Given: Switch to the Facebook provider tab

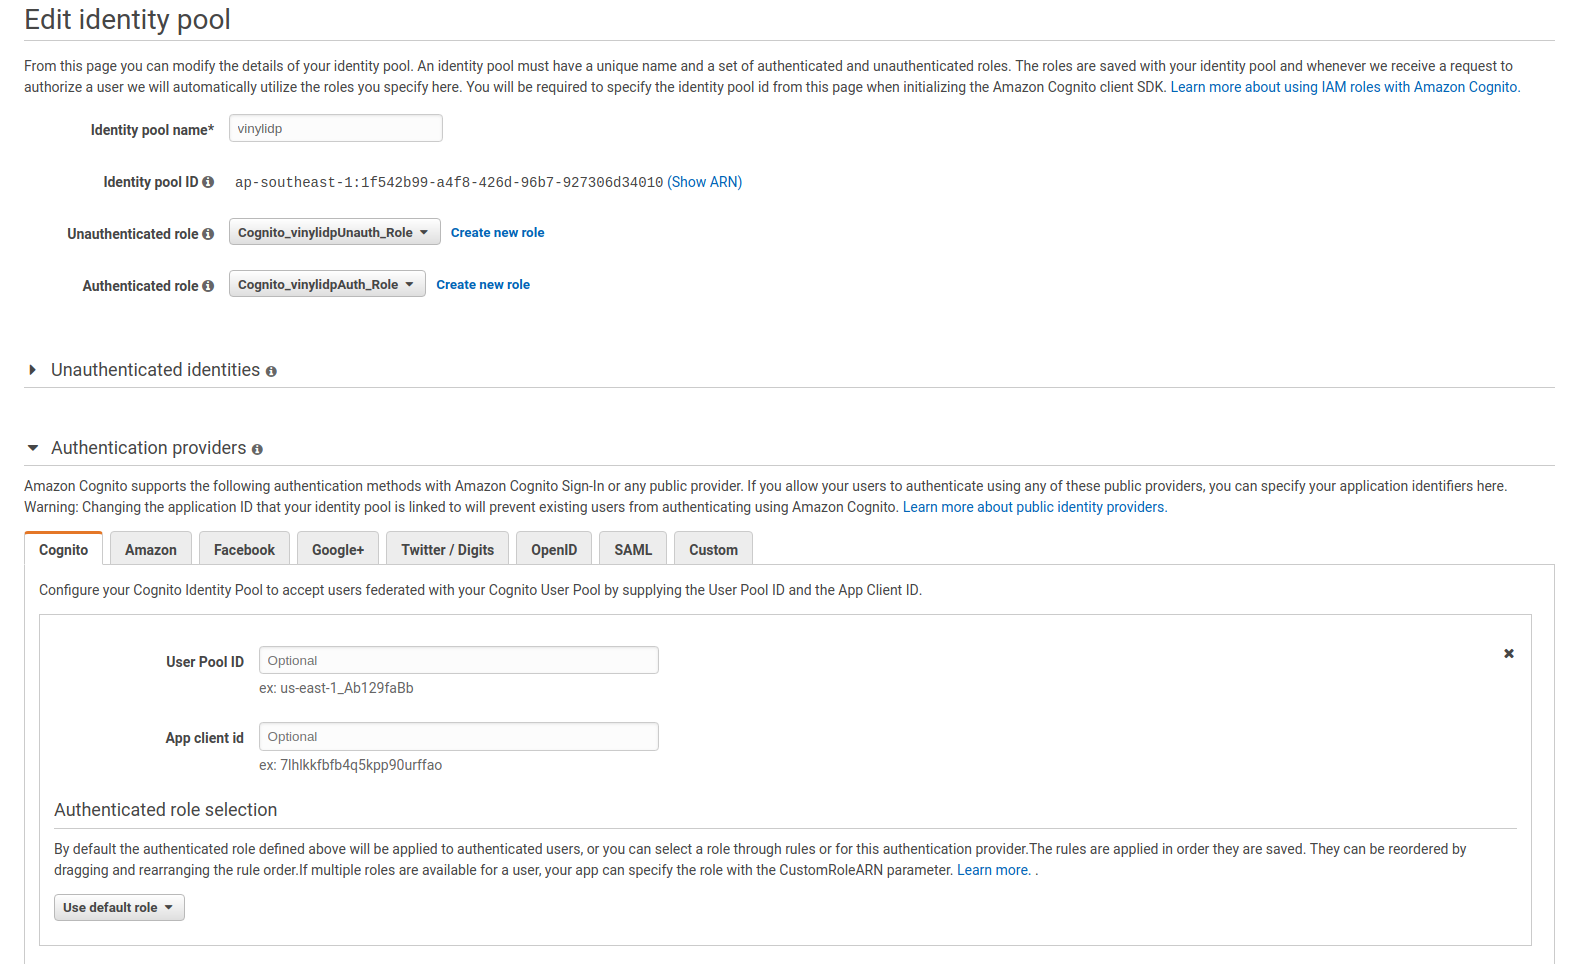Looking at the screenshot, I should (244, 549).
